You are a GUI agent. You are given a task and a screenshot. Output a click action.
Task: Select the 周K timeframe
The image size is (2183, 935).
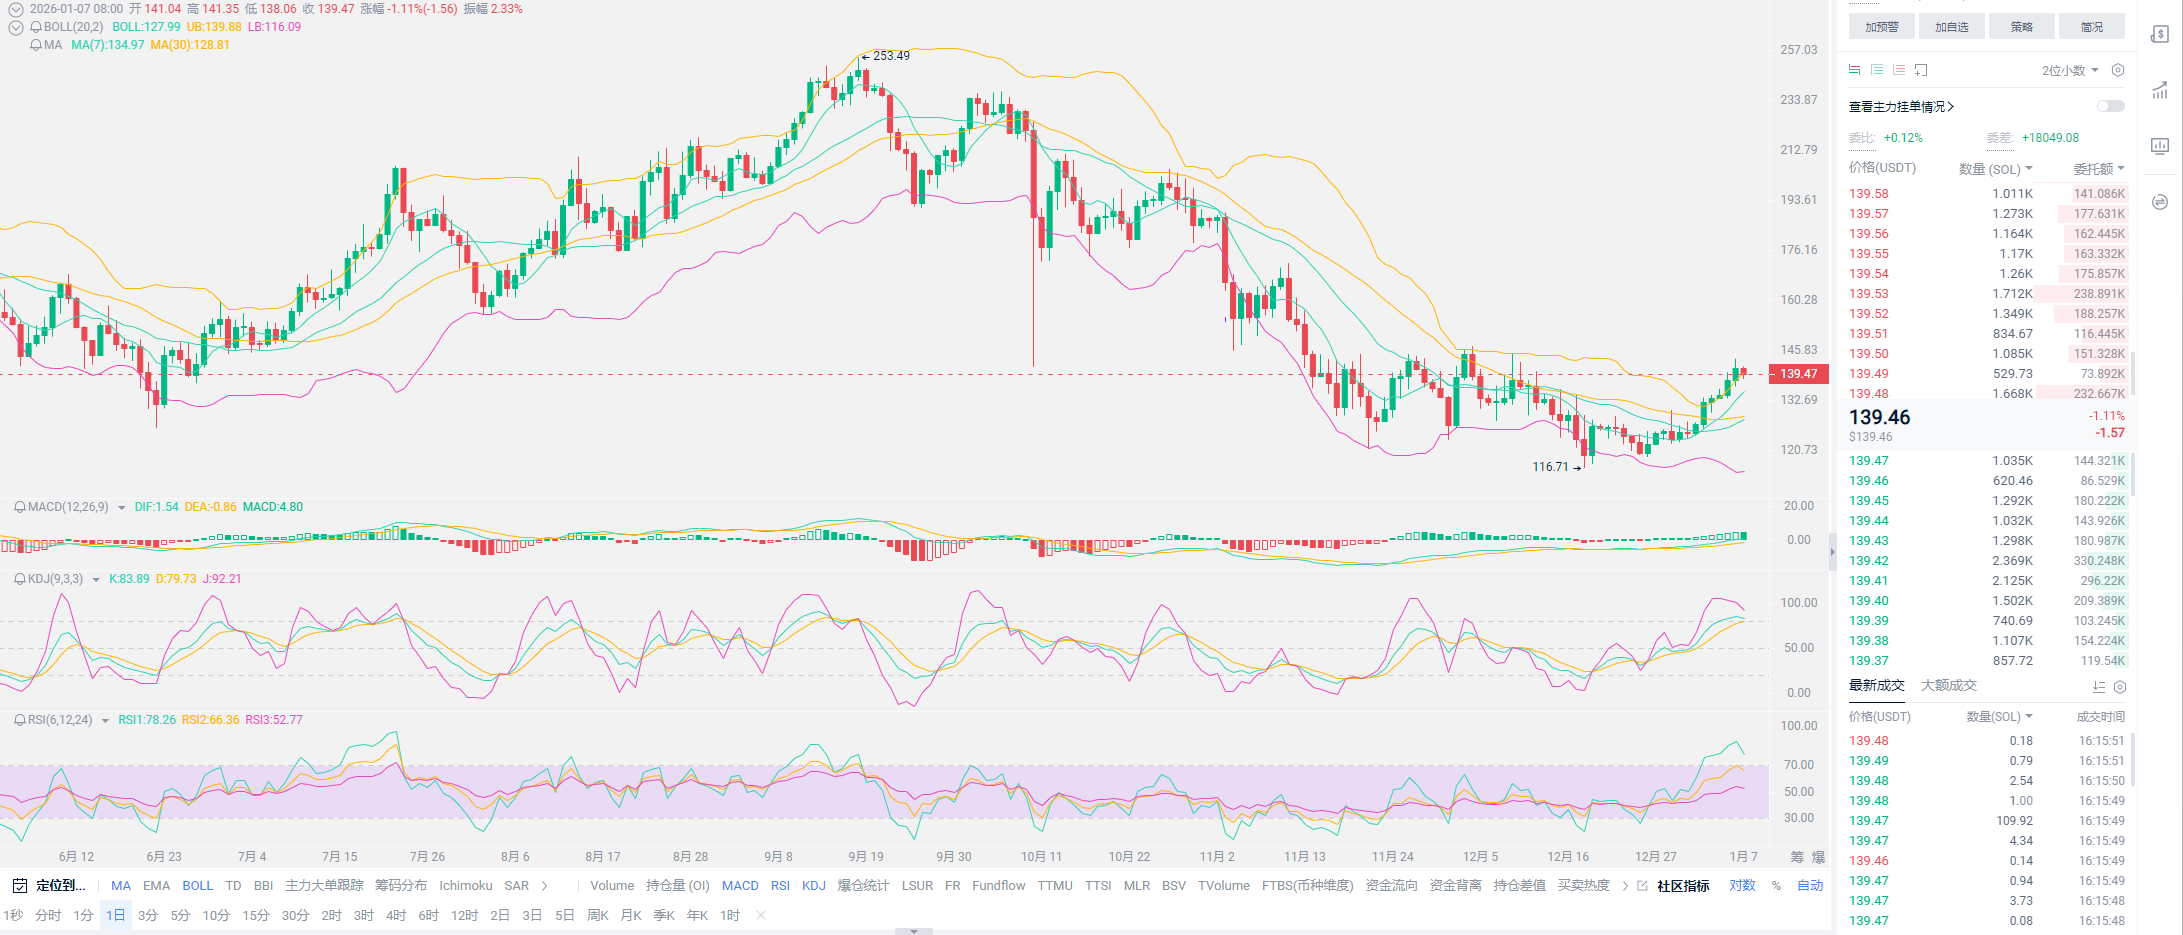point(598,915)
